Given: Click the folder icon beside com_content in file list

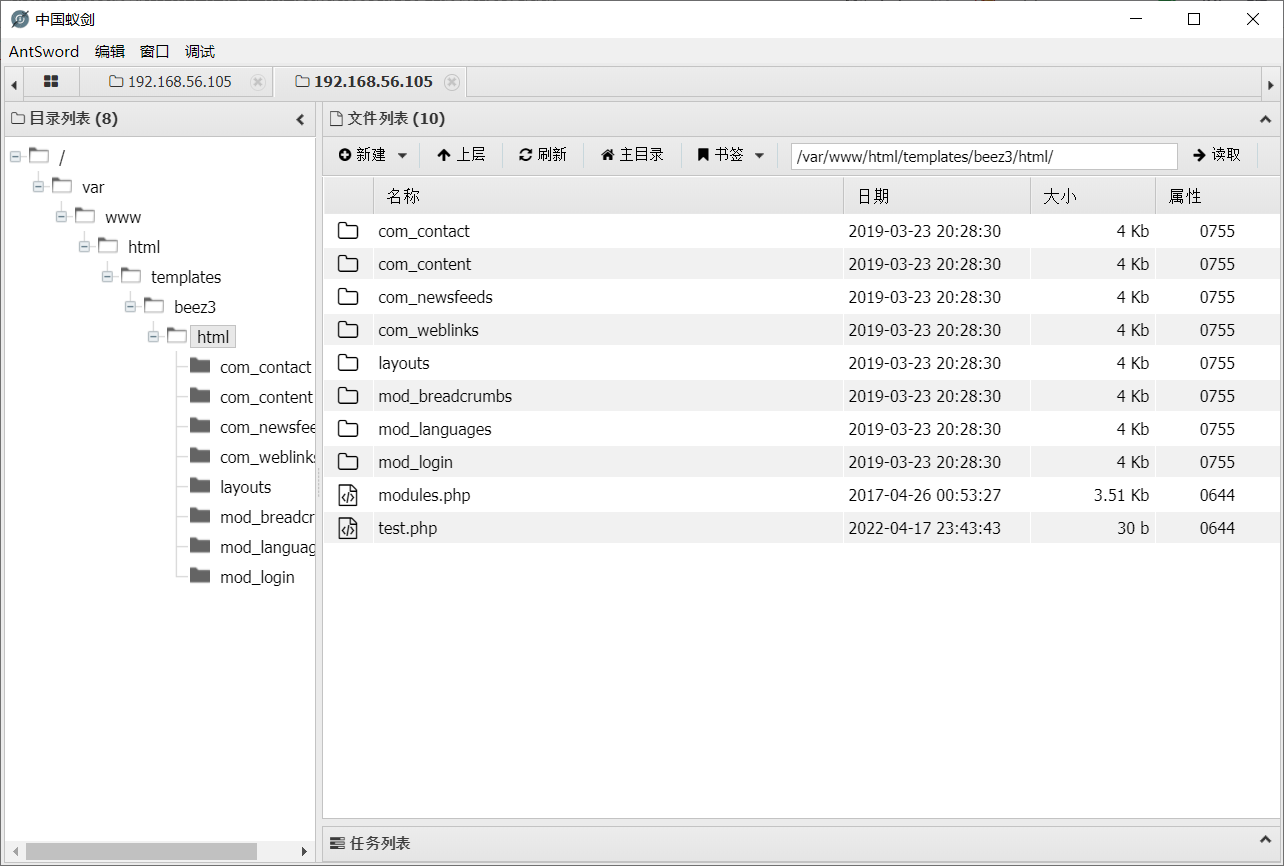Looking at the screenshot, I should tap(348, 264).
